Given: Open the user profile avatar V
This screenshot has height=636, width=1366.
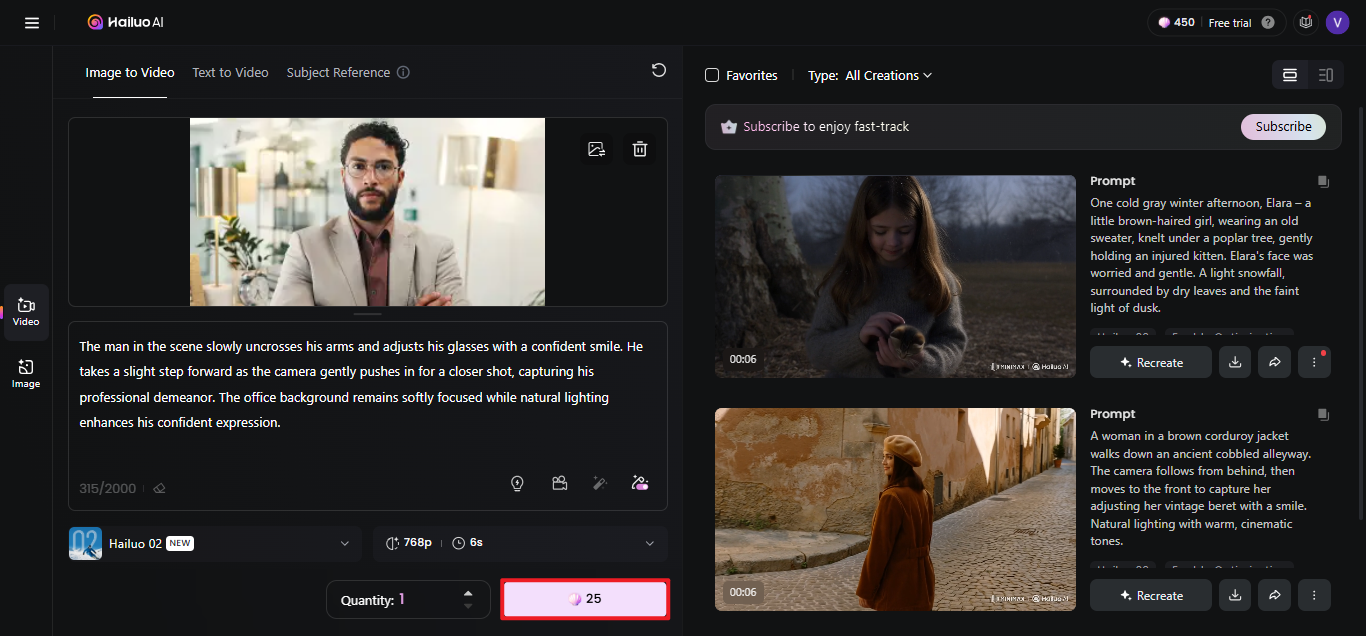Looking at the screenshot, I should (1337, 22).
